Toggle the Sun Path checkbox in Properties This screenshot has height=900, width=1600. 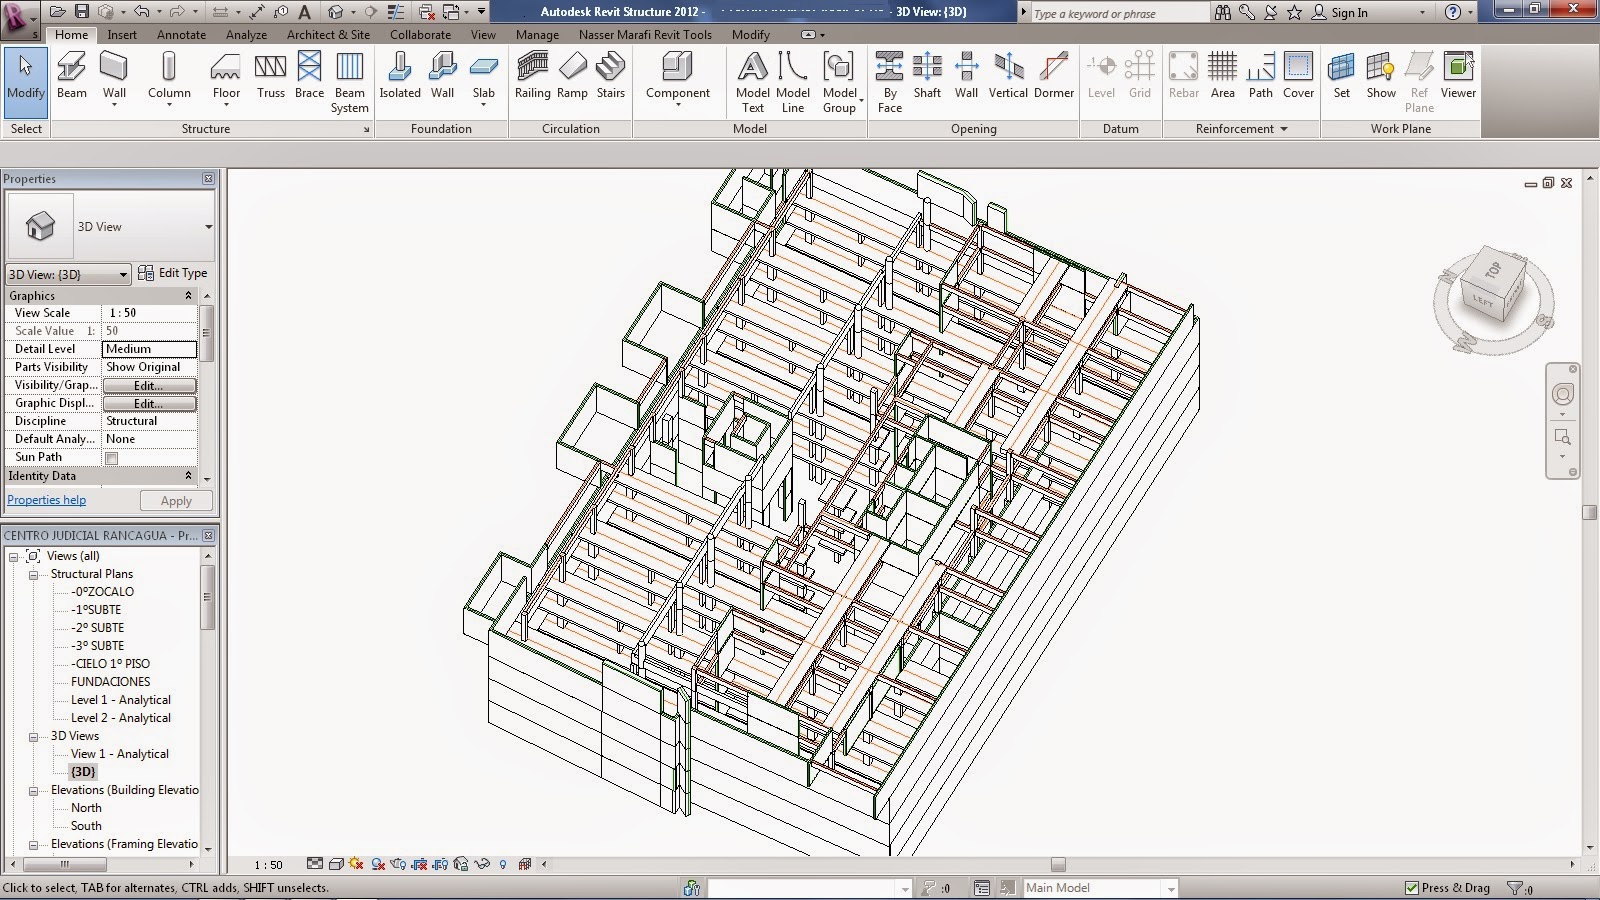coord(111,457)
